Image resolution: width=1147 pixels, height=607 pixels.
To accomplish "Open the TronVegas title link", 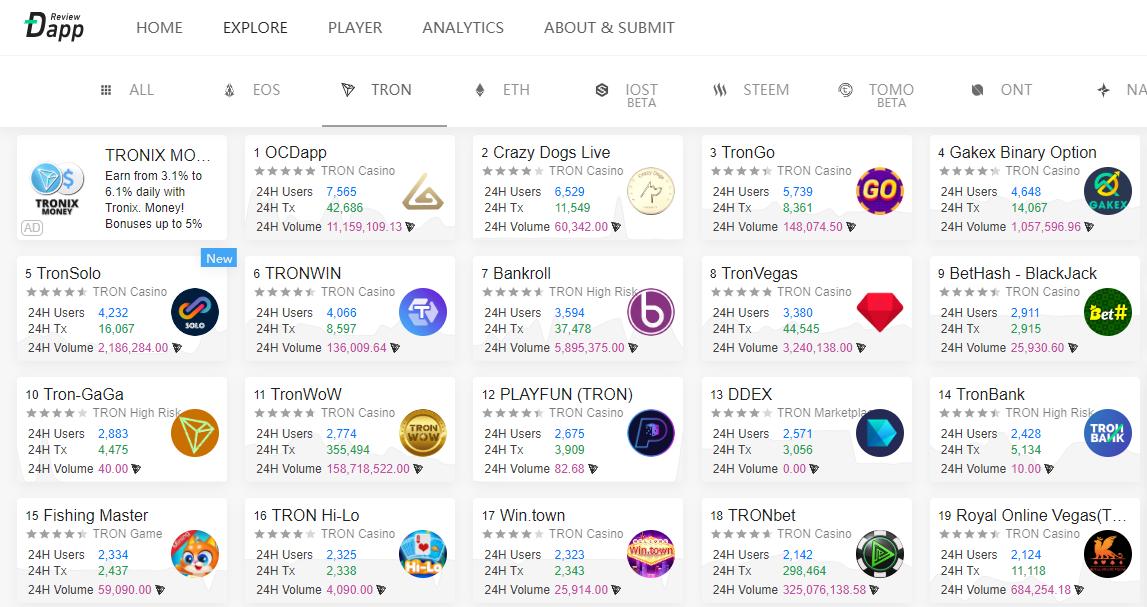I will pyautogui.click(x=759, y=274).
